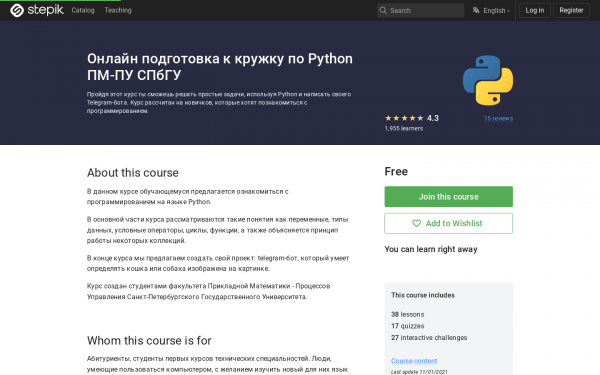The width and height of the screenshot is (600, 375).
Task: Click the heart icon on Add to Wishlist
Action: (416, 223)
